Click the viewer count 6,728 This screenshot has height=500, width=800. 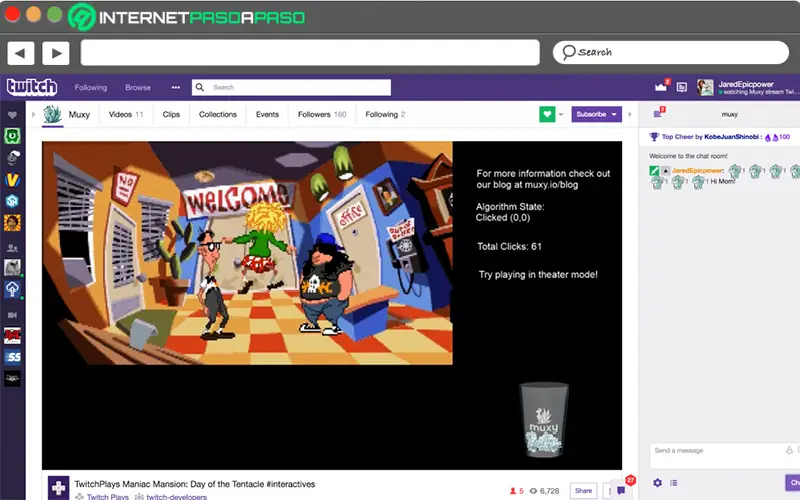(x=544, y=491)
